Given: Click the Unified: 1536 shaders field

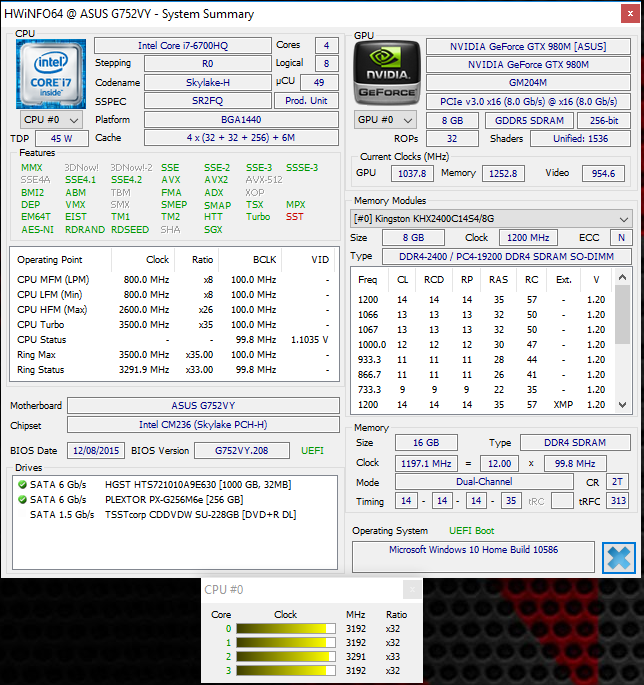Looking at the screenshot, I should tap(581, 139).
